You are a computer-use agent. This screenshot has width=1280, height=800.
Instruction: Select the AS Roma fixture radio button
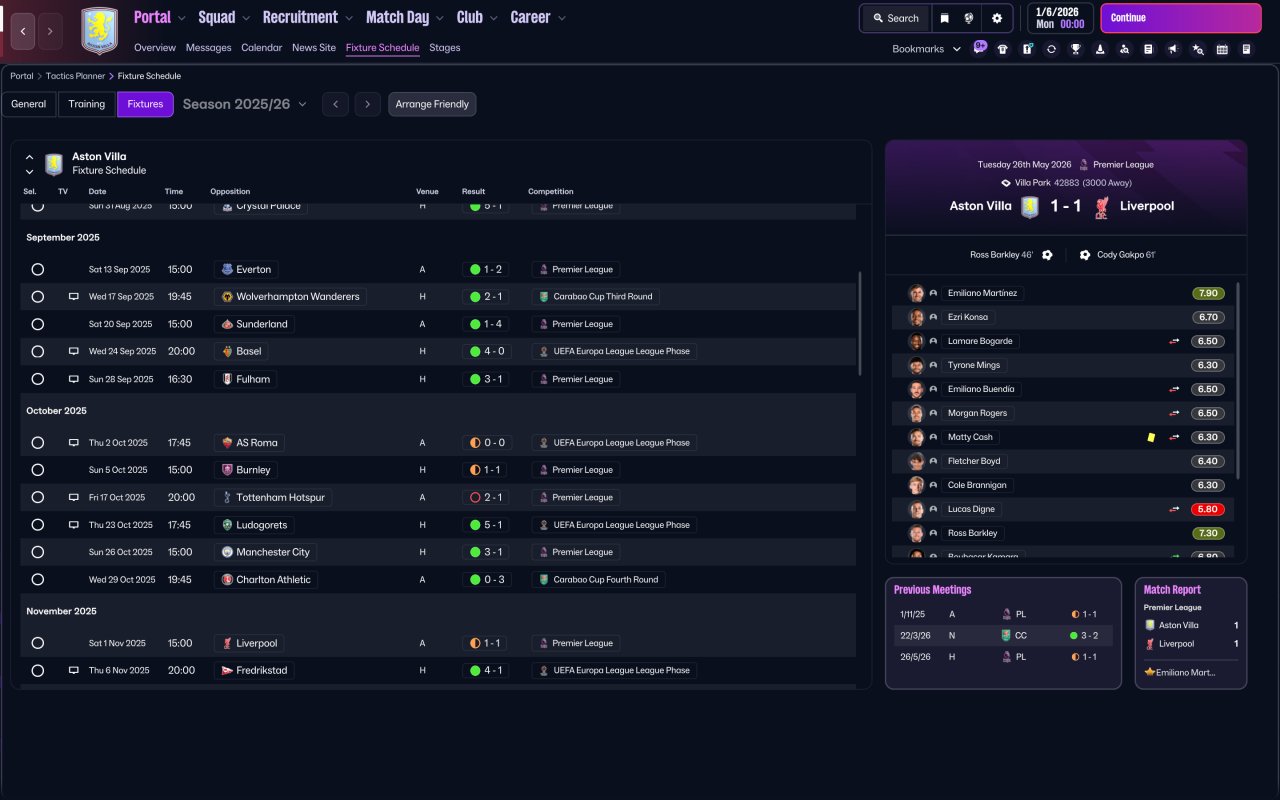click(x=37, y=443)
